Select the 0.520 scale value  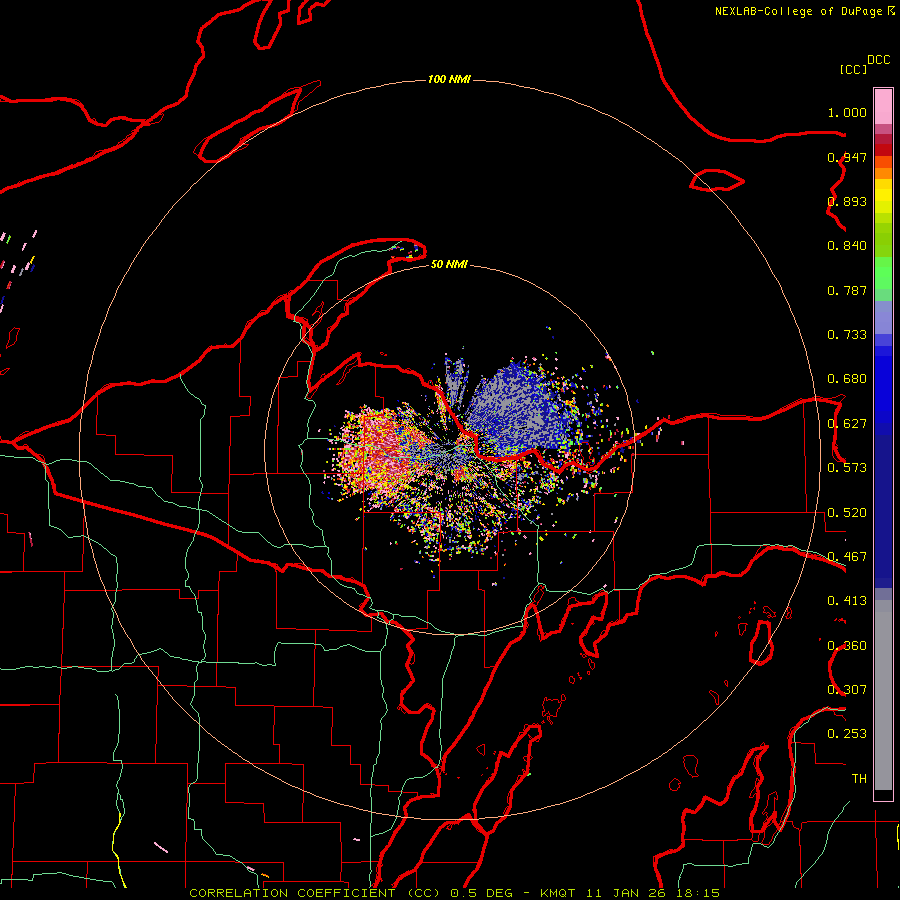tap(847, 513)
